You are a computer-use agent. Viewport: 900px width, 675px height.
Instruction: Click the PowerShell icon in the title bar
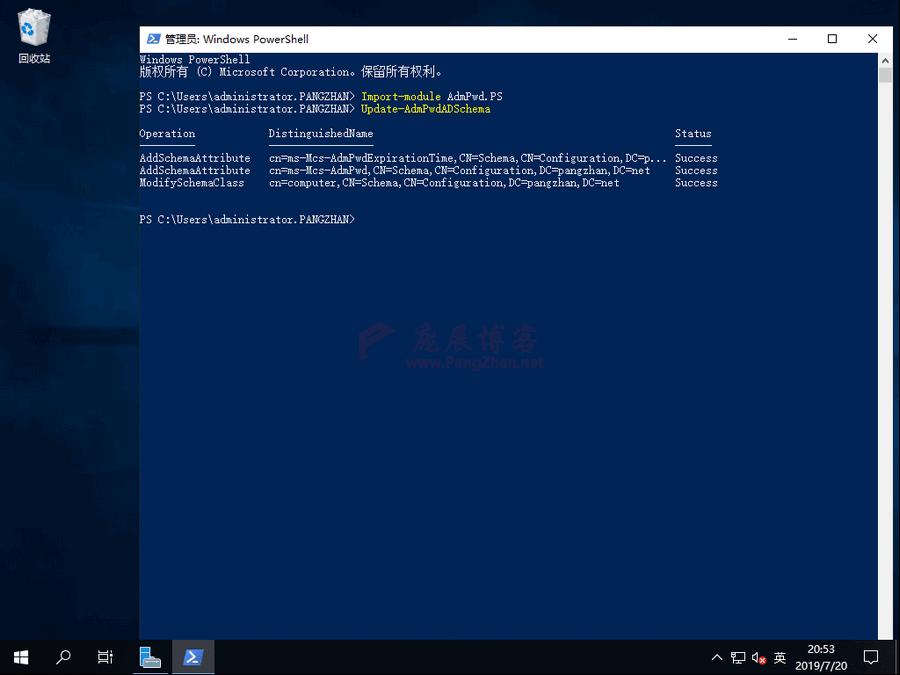tap(153, 39)
